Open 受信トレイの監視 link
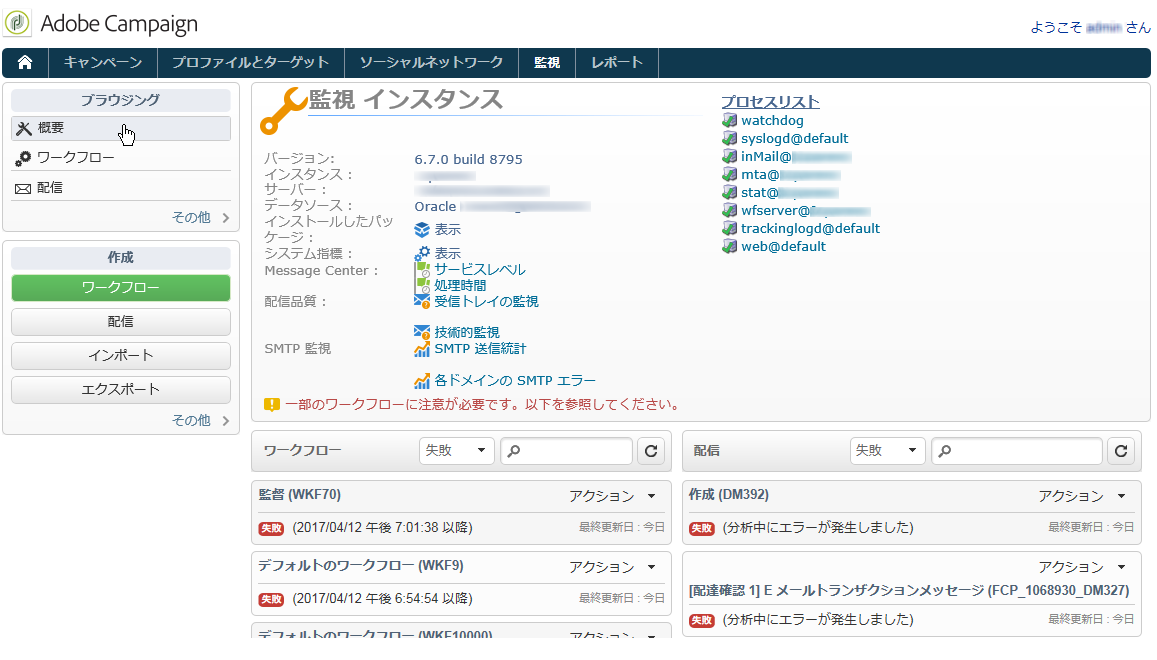Screen dimensions: 1157x660 click(486, 301)
